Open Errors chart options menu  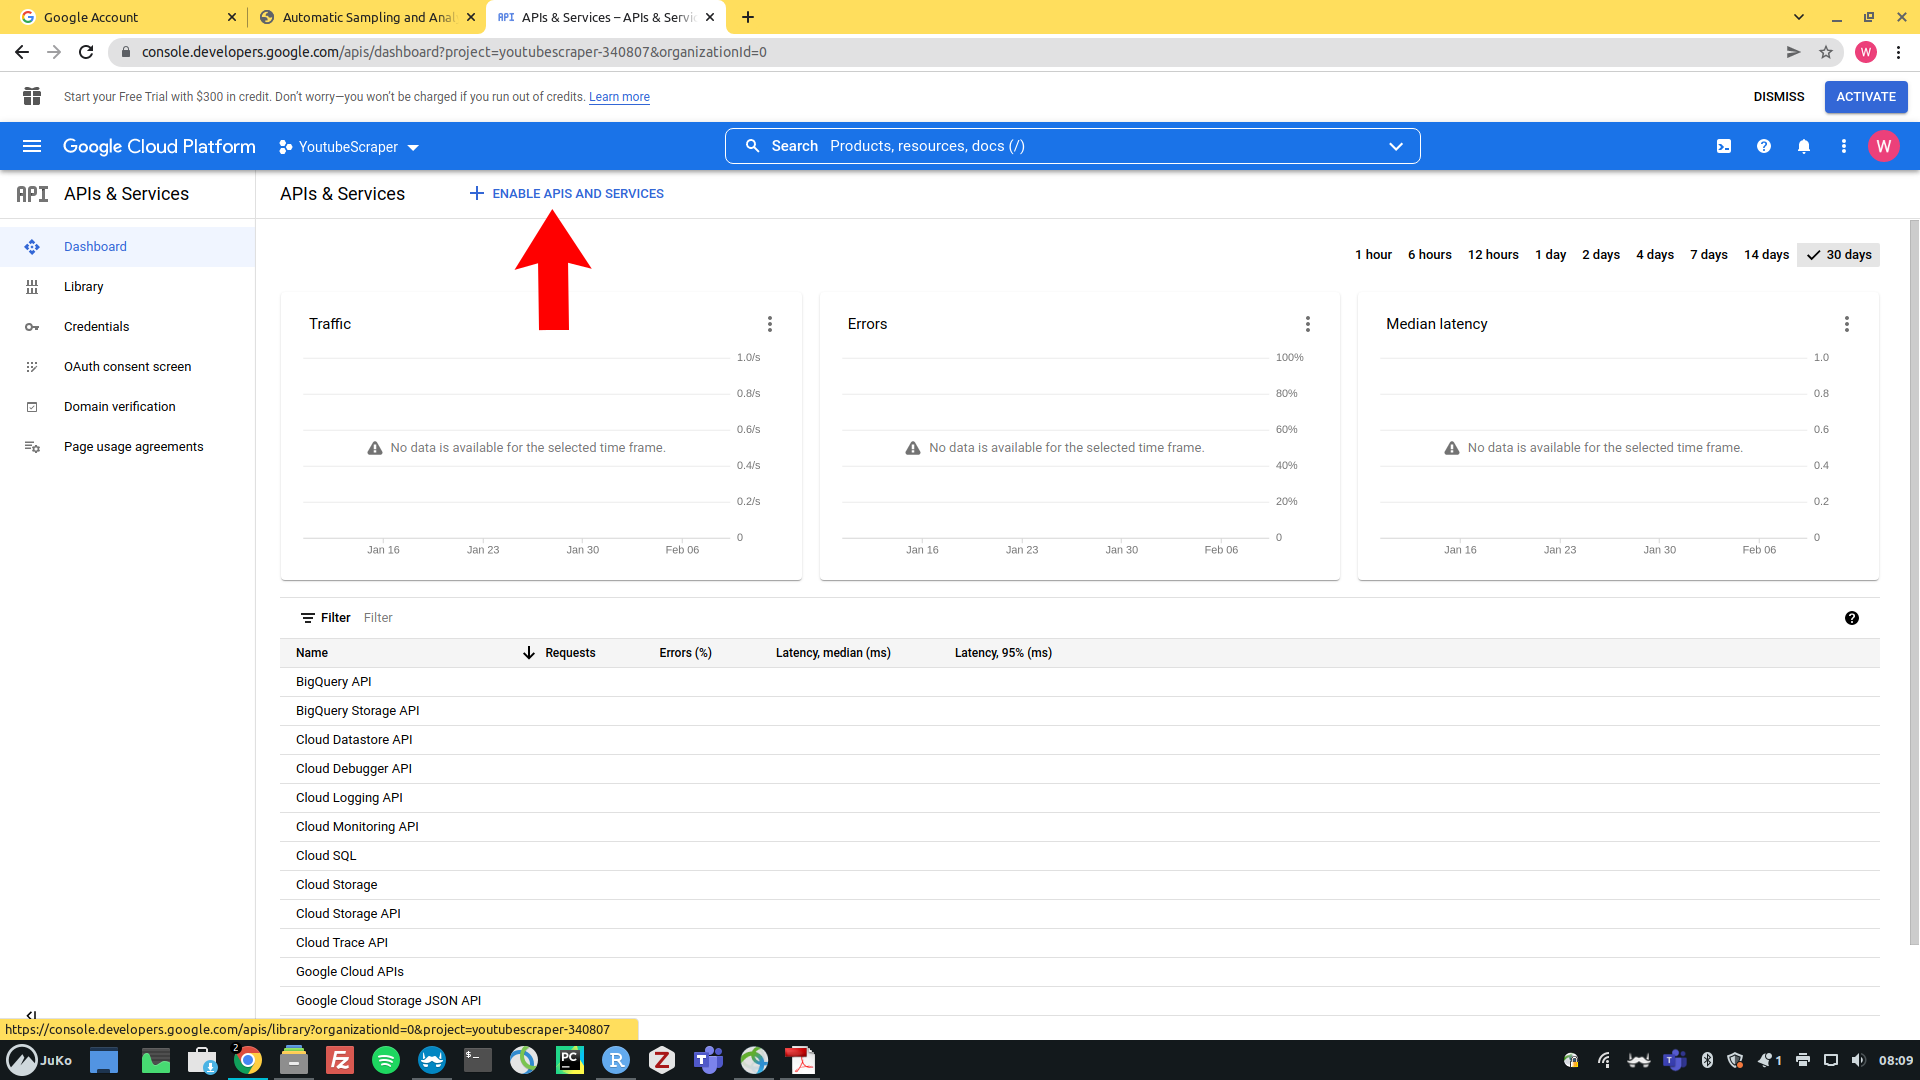click(1307, 324)
